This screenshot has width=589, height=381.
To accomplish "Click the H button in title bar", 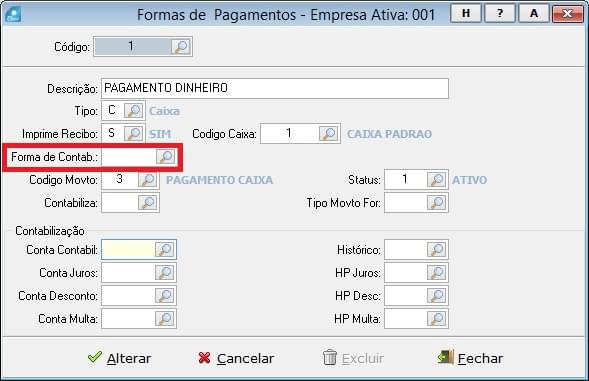I will [x=466, y=14].
